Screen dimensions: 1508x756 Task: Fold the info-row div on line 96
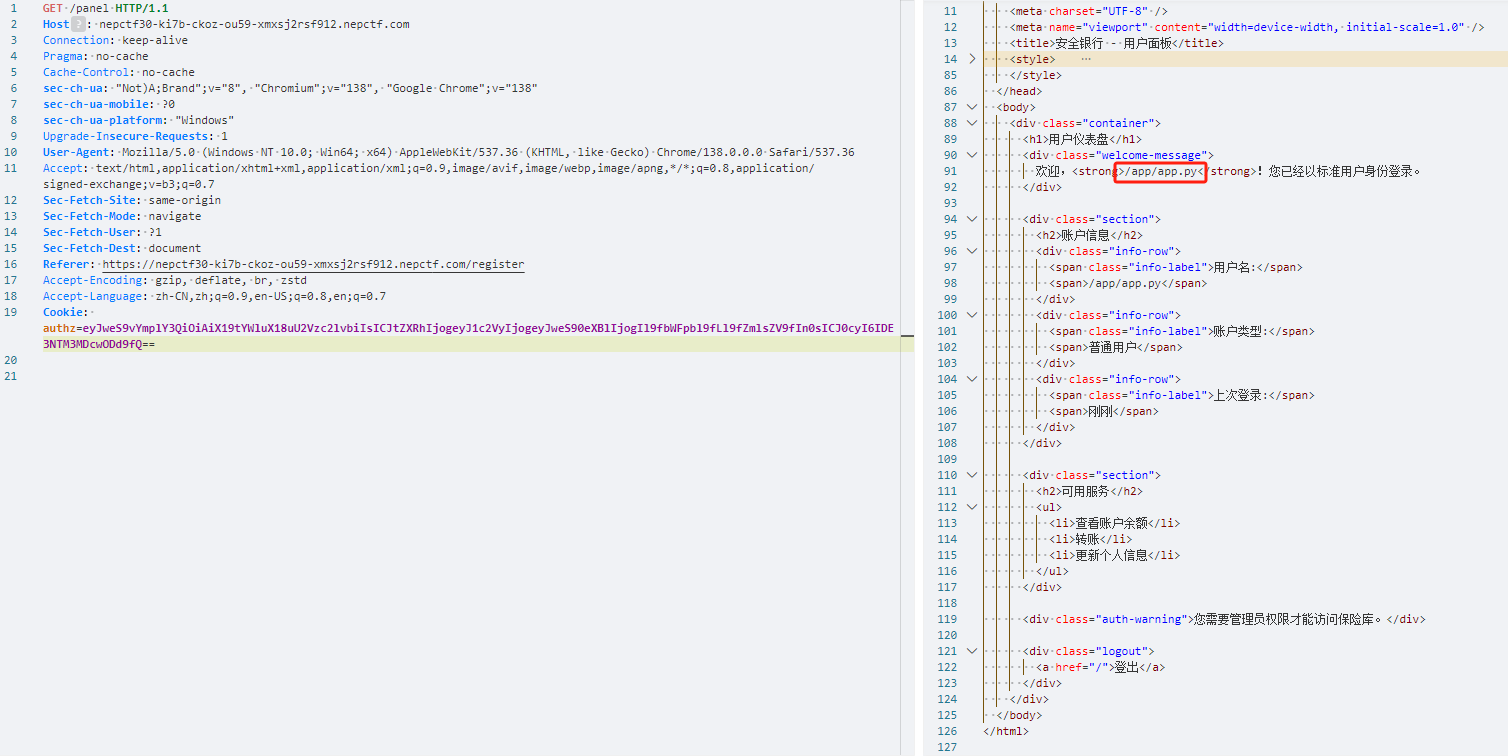[971, 251]
